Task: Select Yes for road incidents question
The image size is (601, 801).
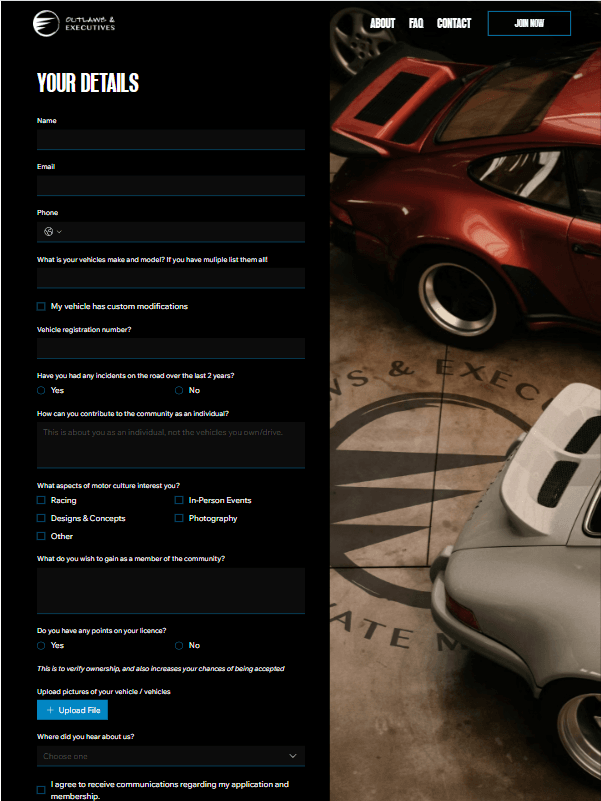Action: (41, 391)
